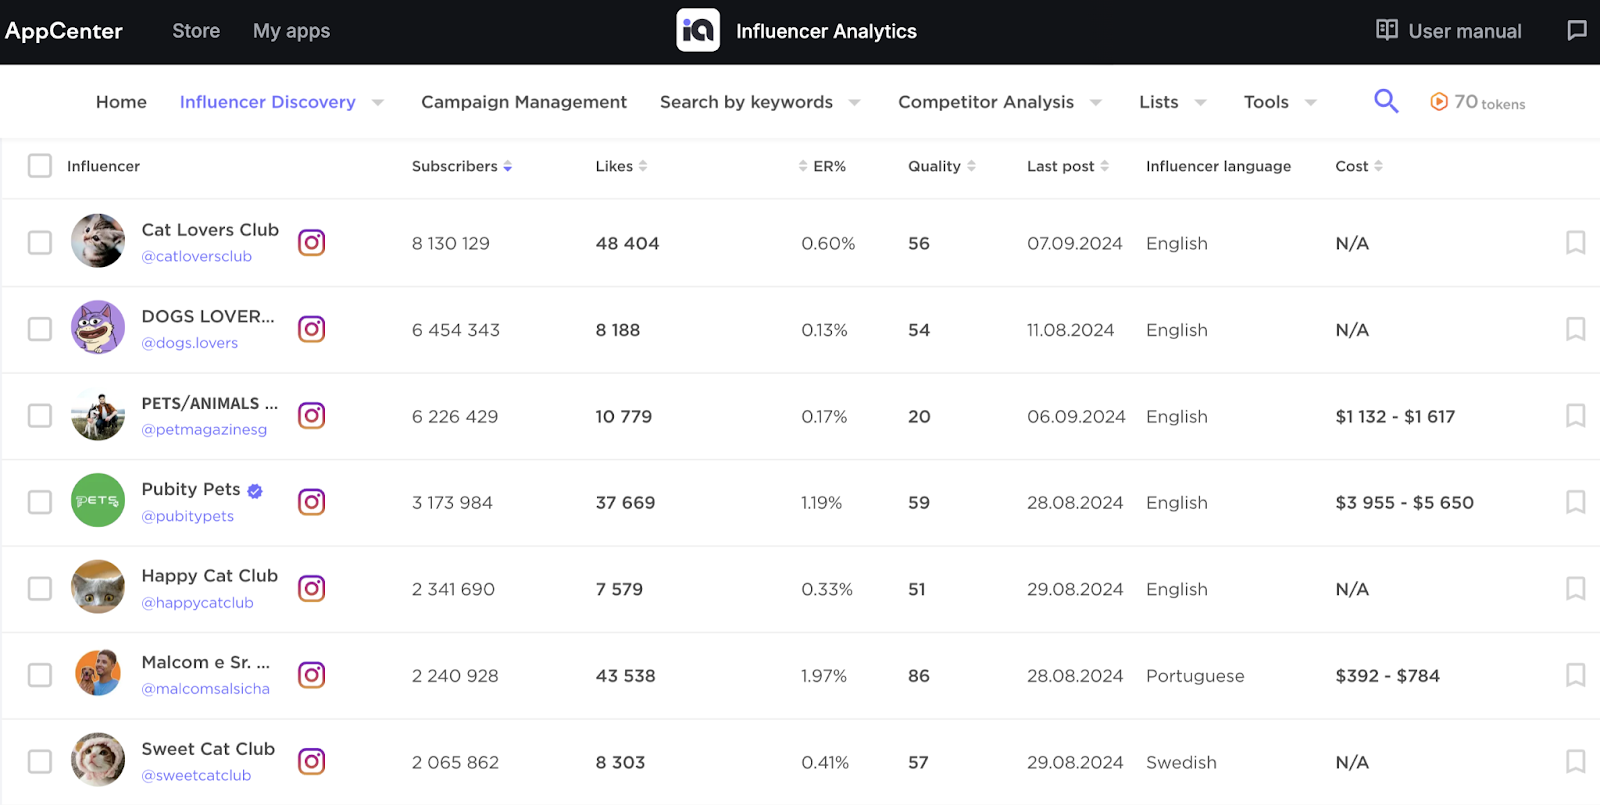
Task: Expand the Search by keywords dropdown arrow
Action: (854, 102)
